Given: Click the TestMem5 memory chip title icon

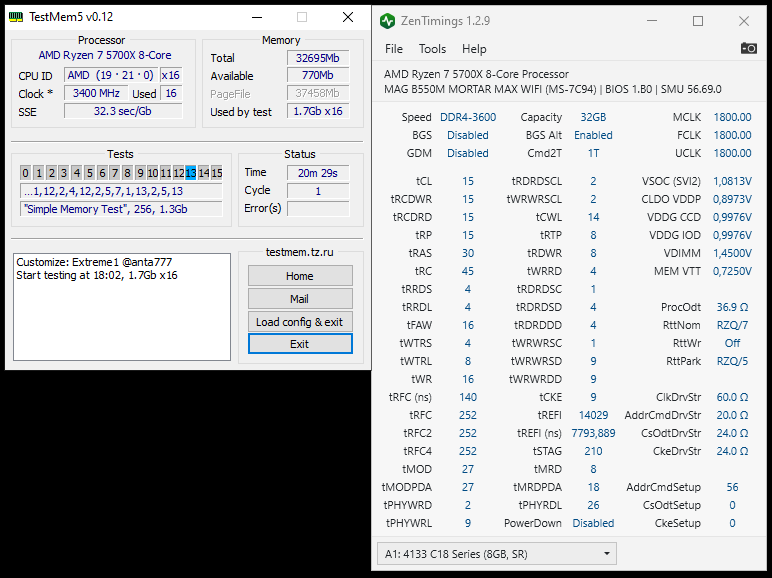Looking at the screenshot, I should (x=16, y=17).
